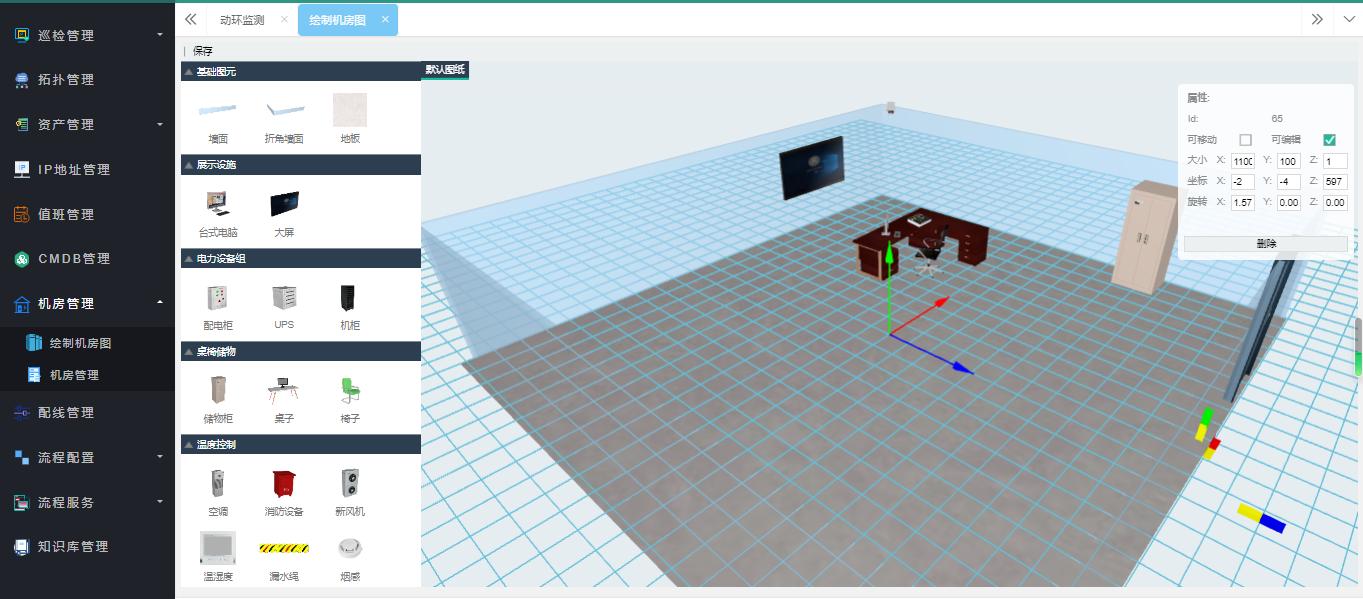Enable the 可移动 movable checkbox

(1245, 140)
